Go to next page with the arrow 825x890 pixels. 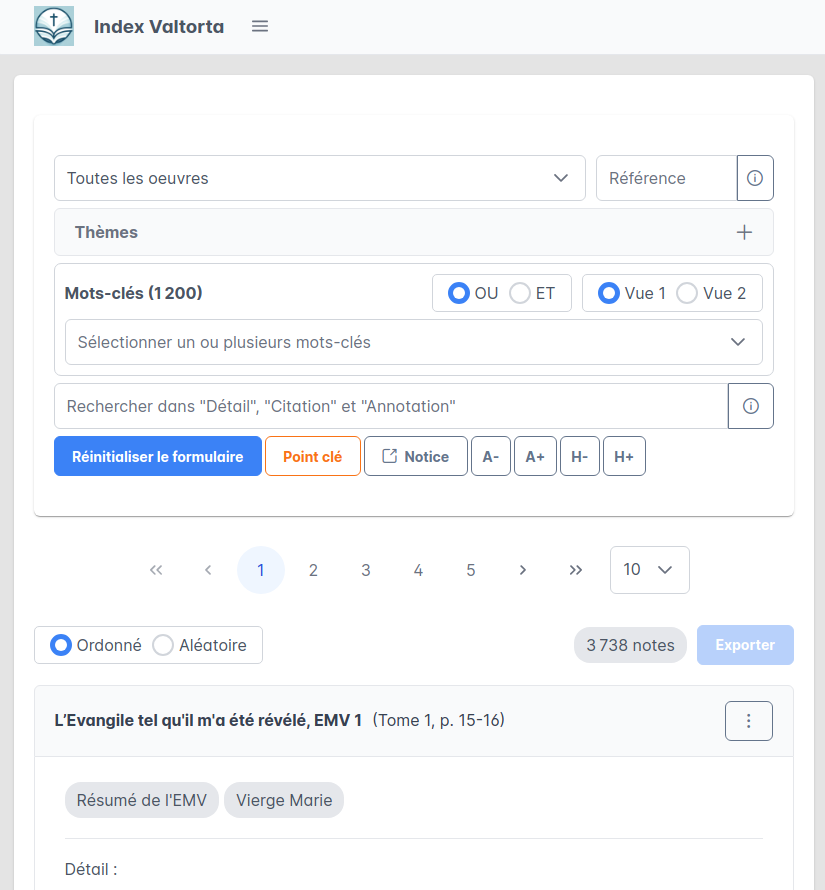[x=523, y=570]
